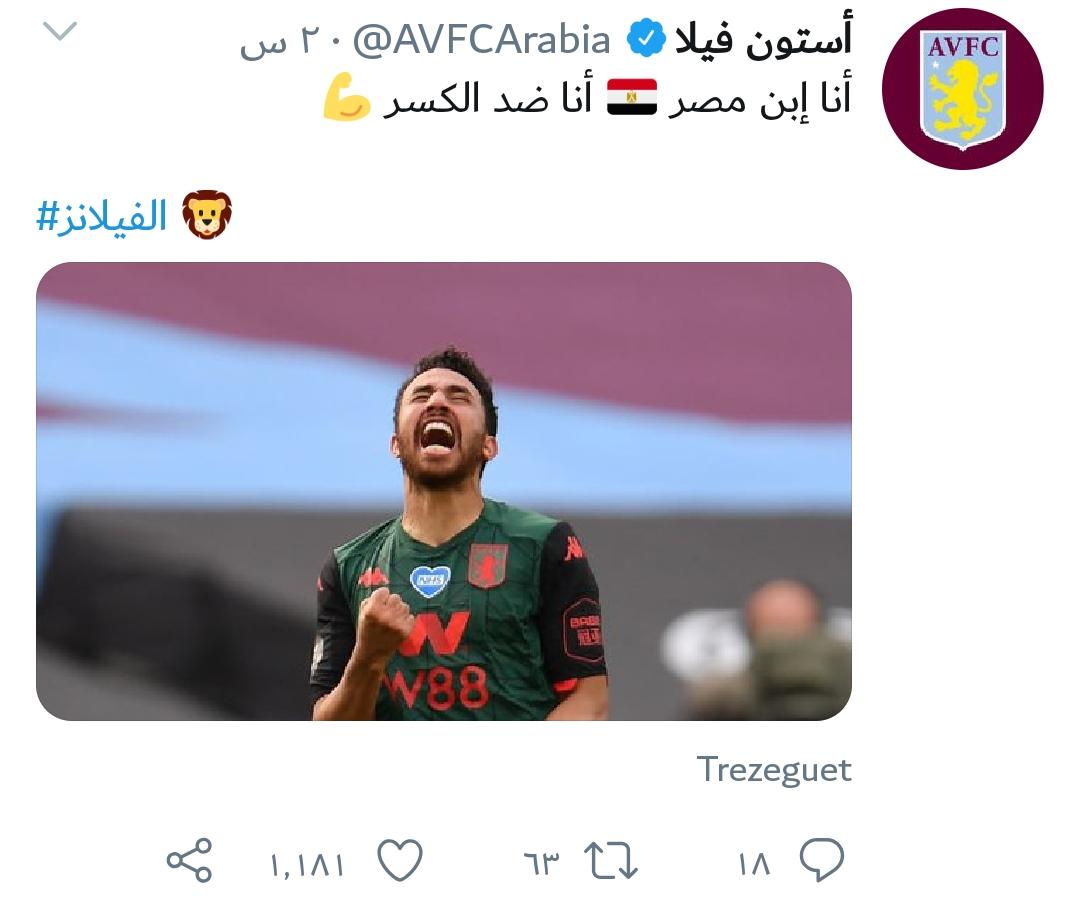Screen dimensions: 1076x912
Task: Click the lion face emoji
Action: coord(207,215)
